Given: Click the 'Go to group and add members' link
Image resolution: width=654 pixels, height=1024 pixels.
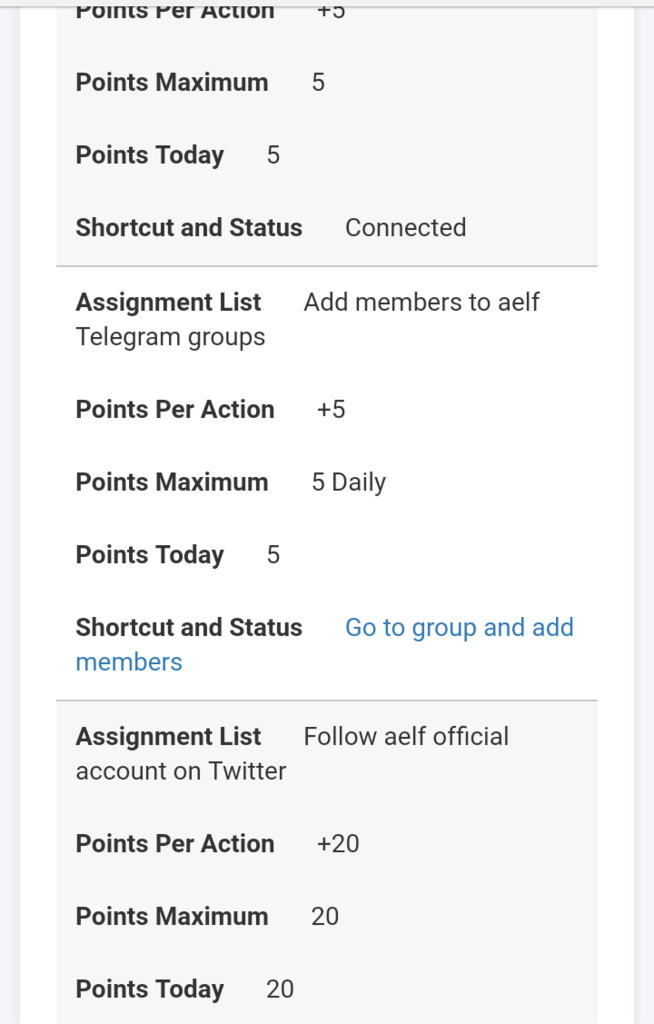Looking at the screenshot, I should [459, 627].
